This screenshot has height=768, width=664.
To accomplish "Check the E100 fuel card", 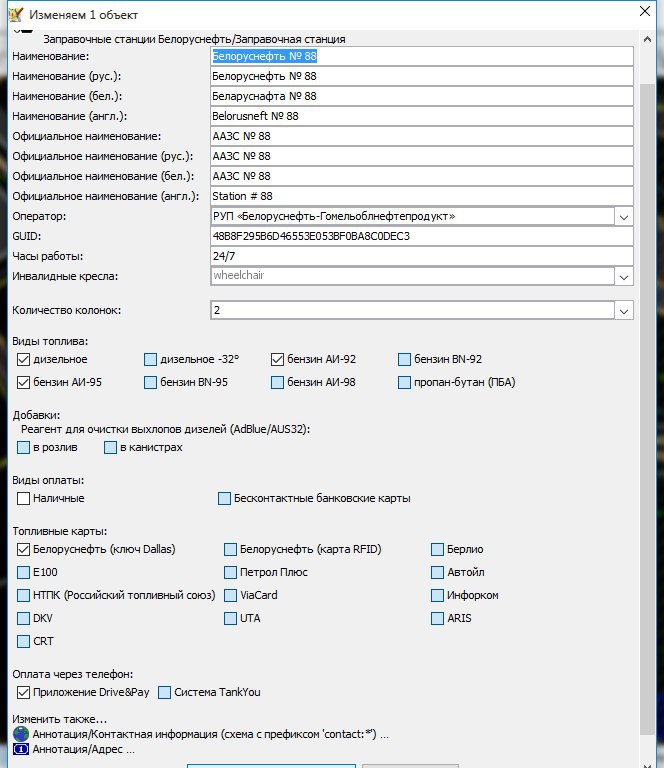I will [x=24, y=572].
